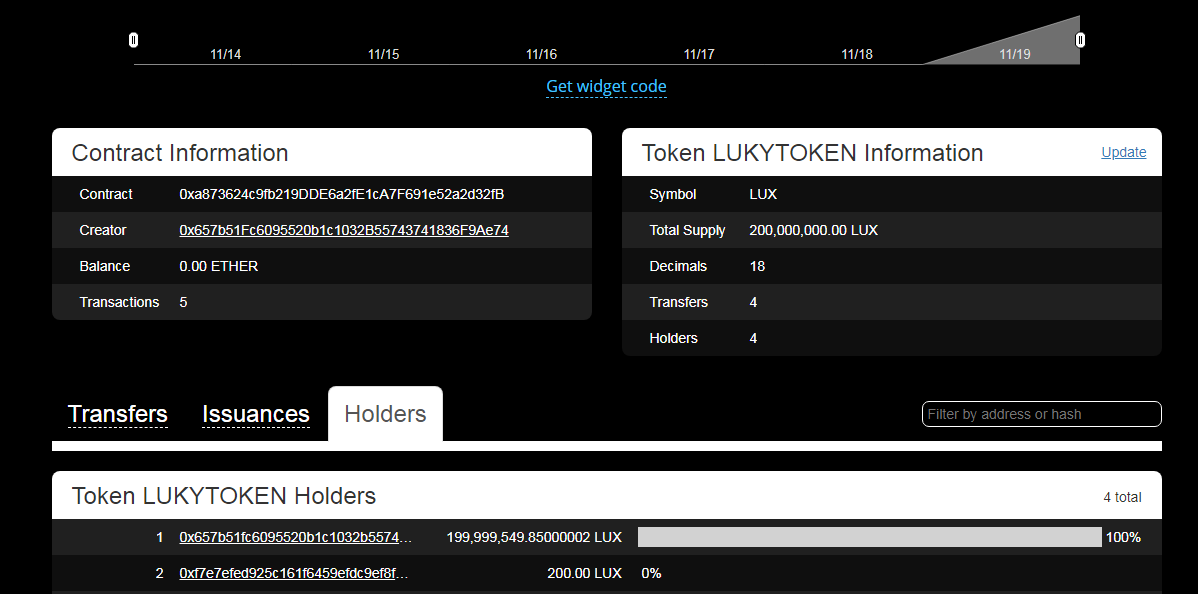Click the 0.00 ETHER balance value
The image size is (1198, 594).
(219, 266)
